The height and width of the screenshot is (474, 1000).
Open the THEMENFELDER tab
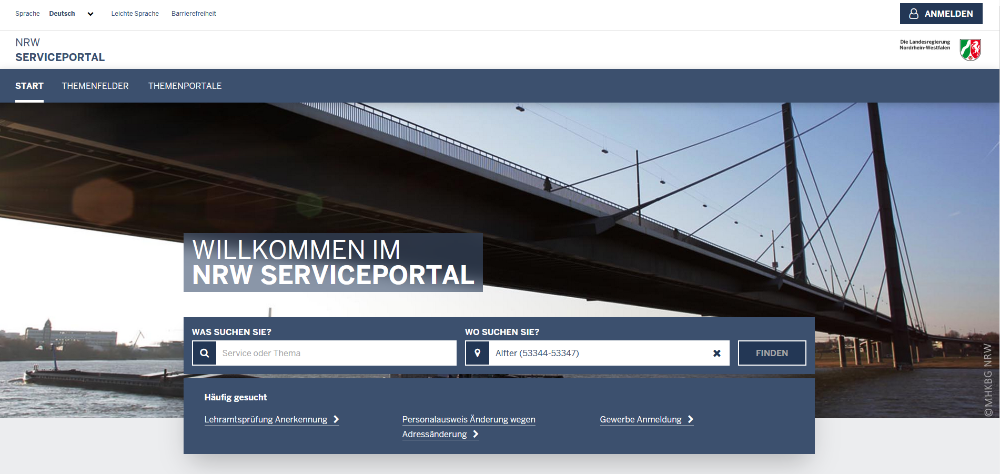pyautogui.click(x=95, y=86)
